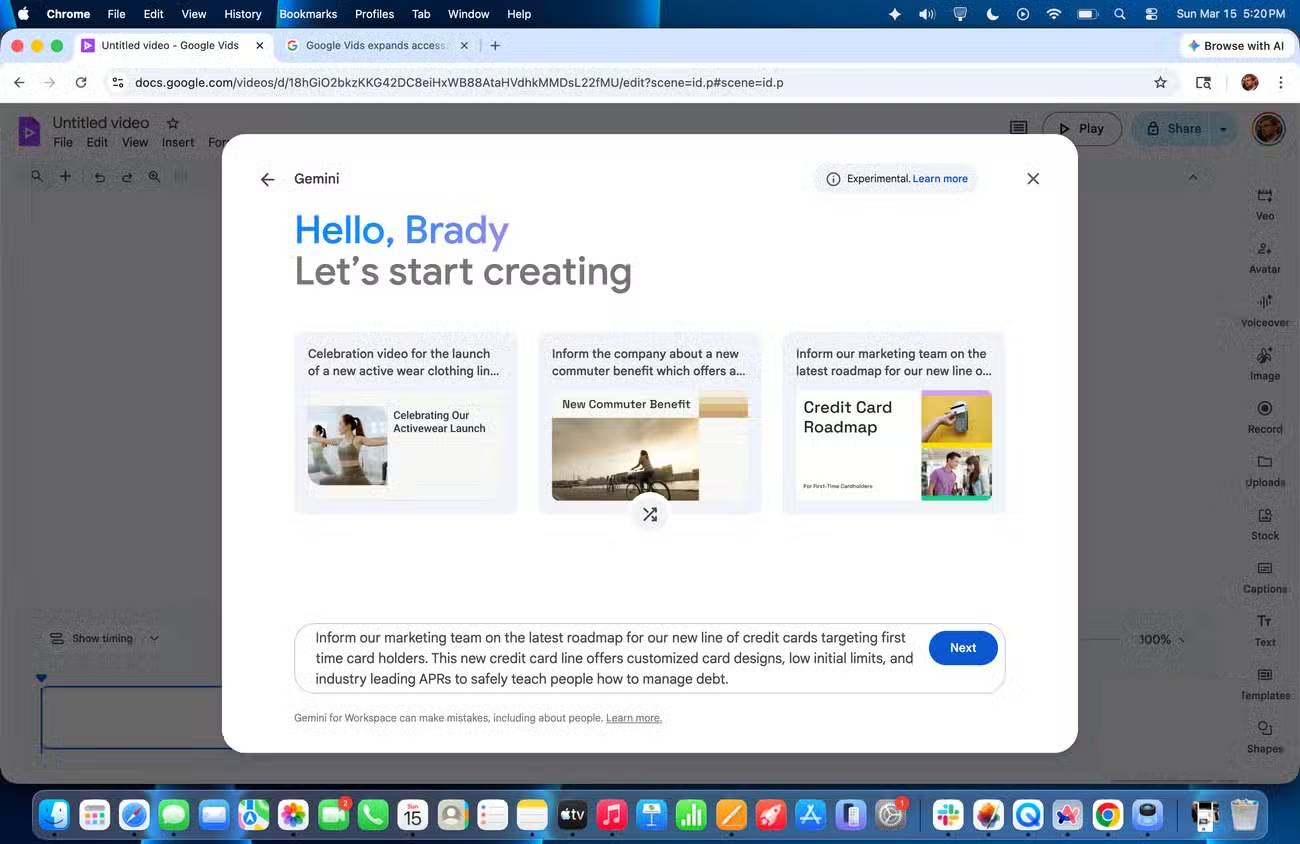Open the Captions tool
Image resolution: width=1300 pixels, height=844 pixels.
tap(1264, 576)
